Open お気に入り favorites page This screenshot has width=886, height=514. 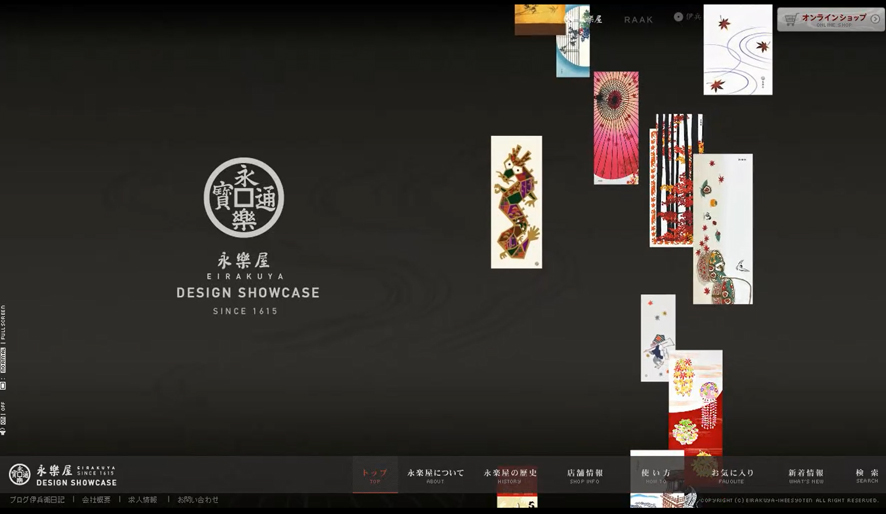pyautogui.click(x=732, y=476)
